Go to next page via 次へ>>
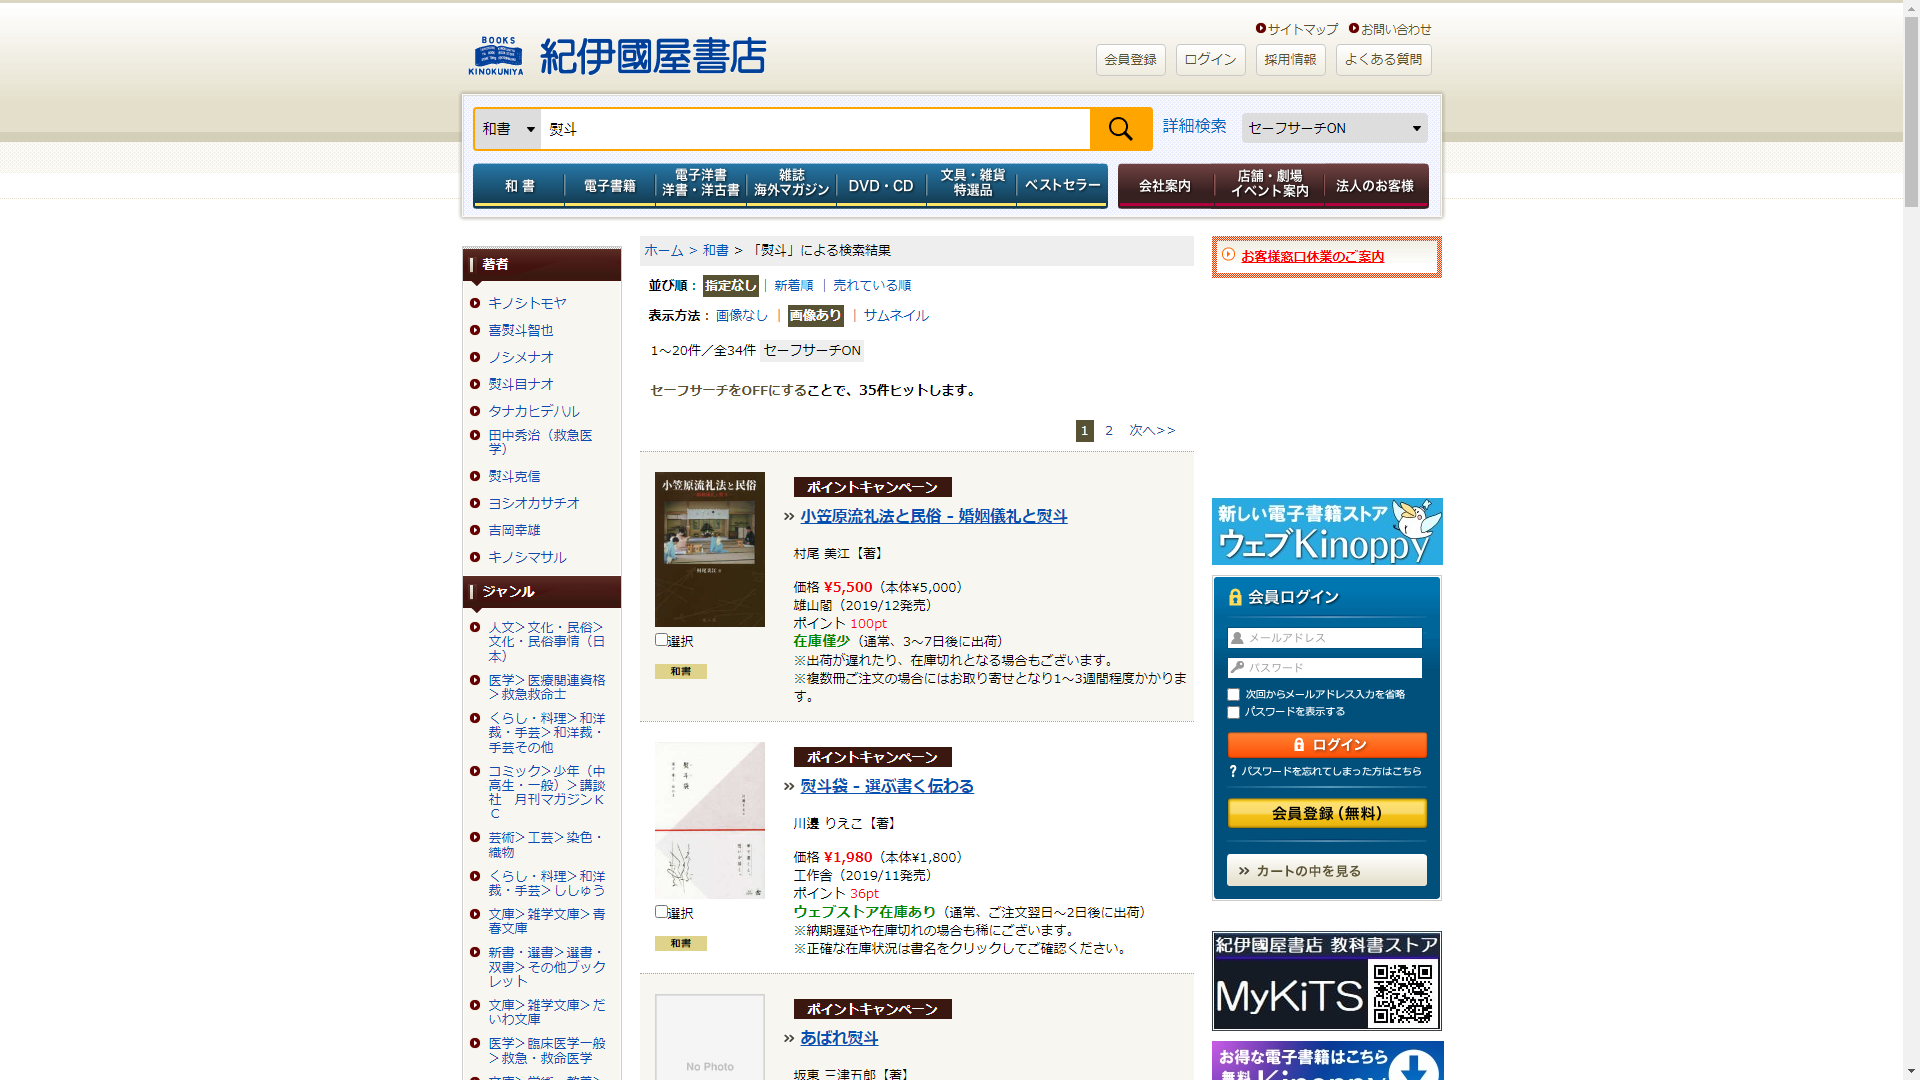The width and height of the screenshot is (1920, 1080). pos(1152,431)
